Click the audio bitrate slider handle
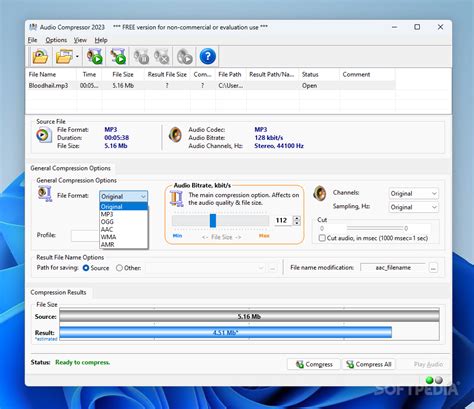This screenshot has width=474, height=409. [x=213, y=221]
